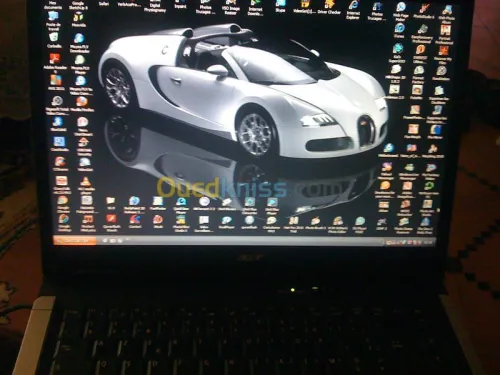Open the EasyRecovery Professional shortcut

click(x=422, y=34)
